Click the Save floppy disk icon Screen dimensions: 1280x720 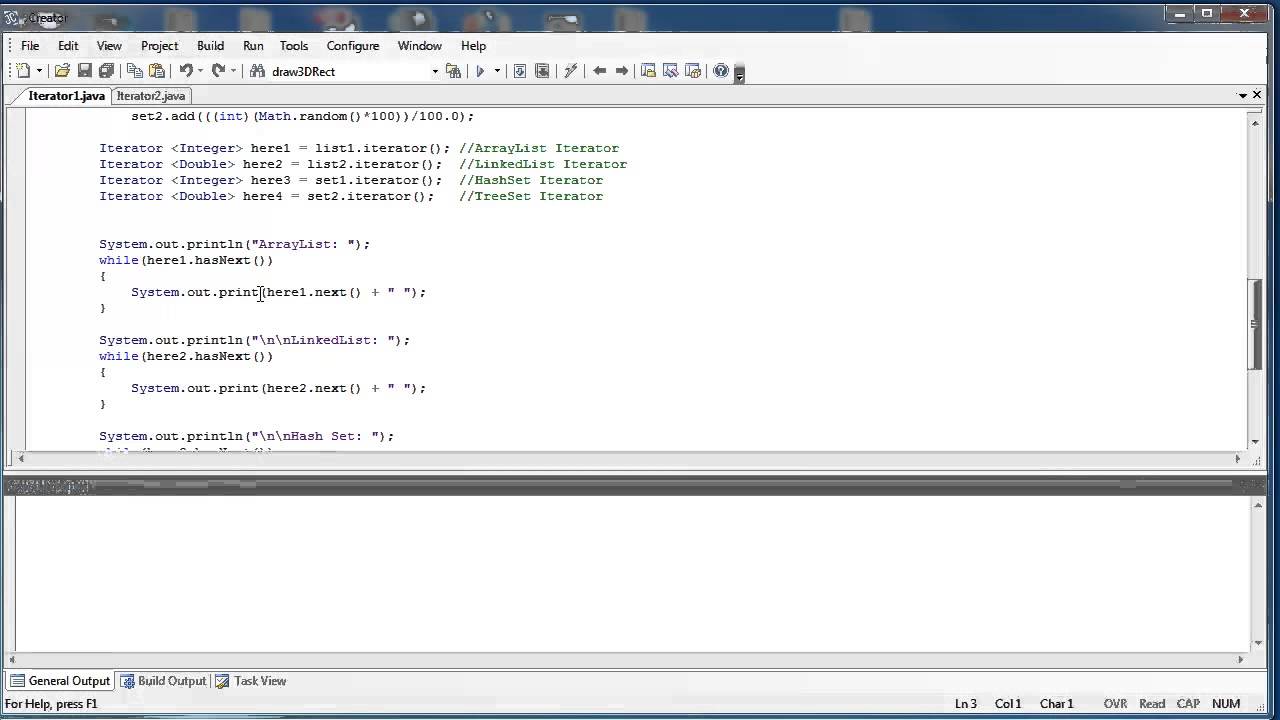tap(84, 71)
